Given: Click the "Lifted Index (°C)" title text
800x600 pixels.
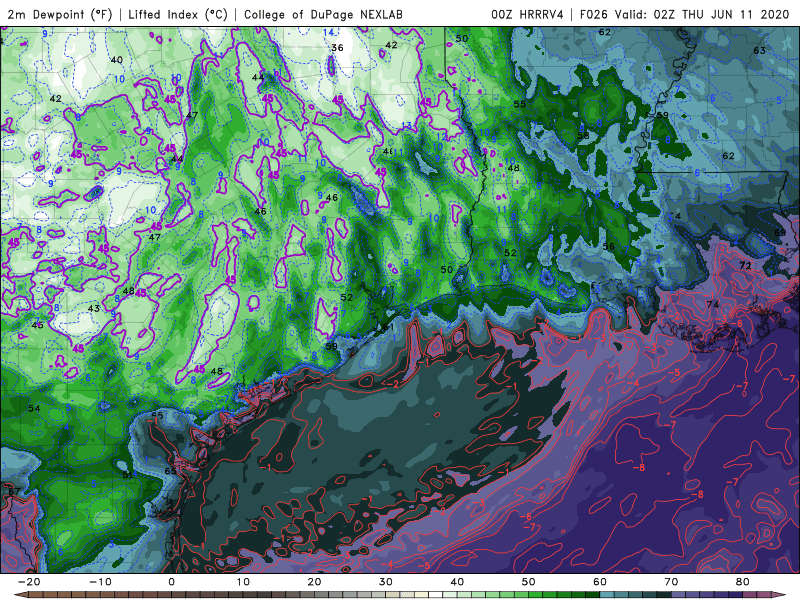Looking at the screenshot, I should 178,14.
